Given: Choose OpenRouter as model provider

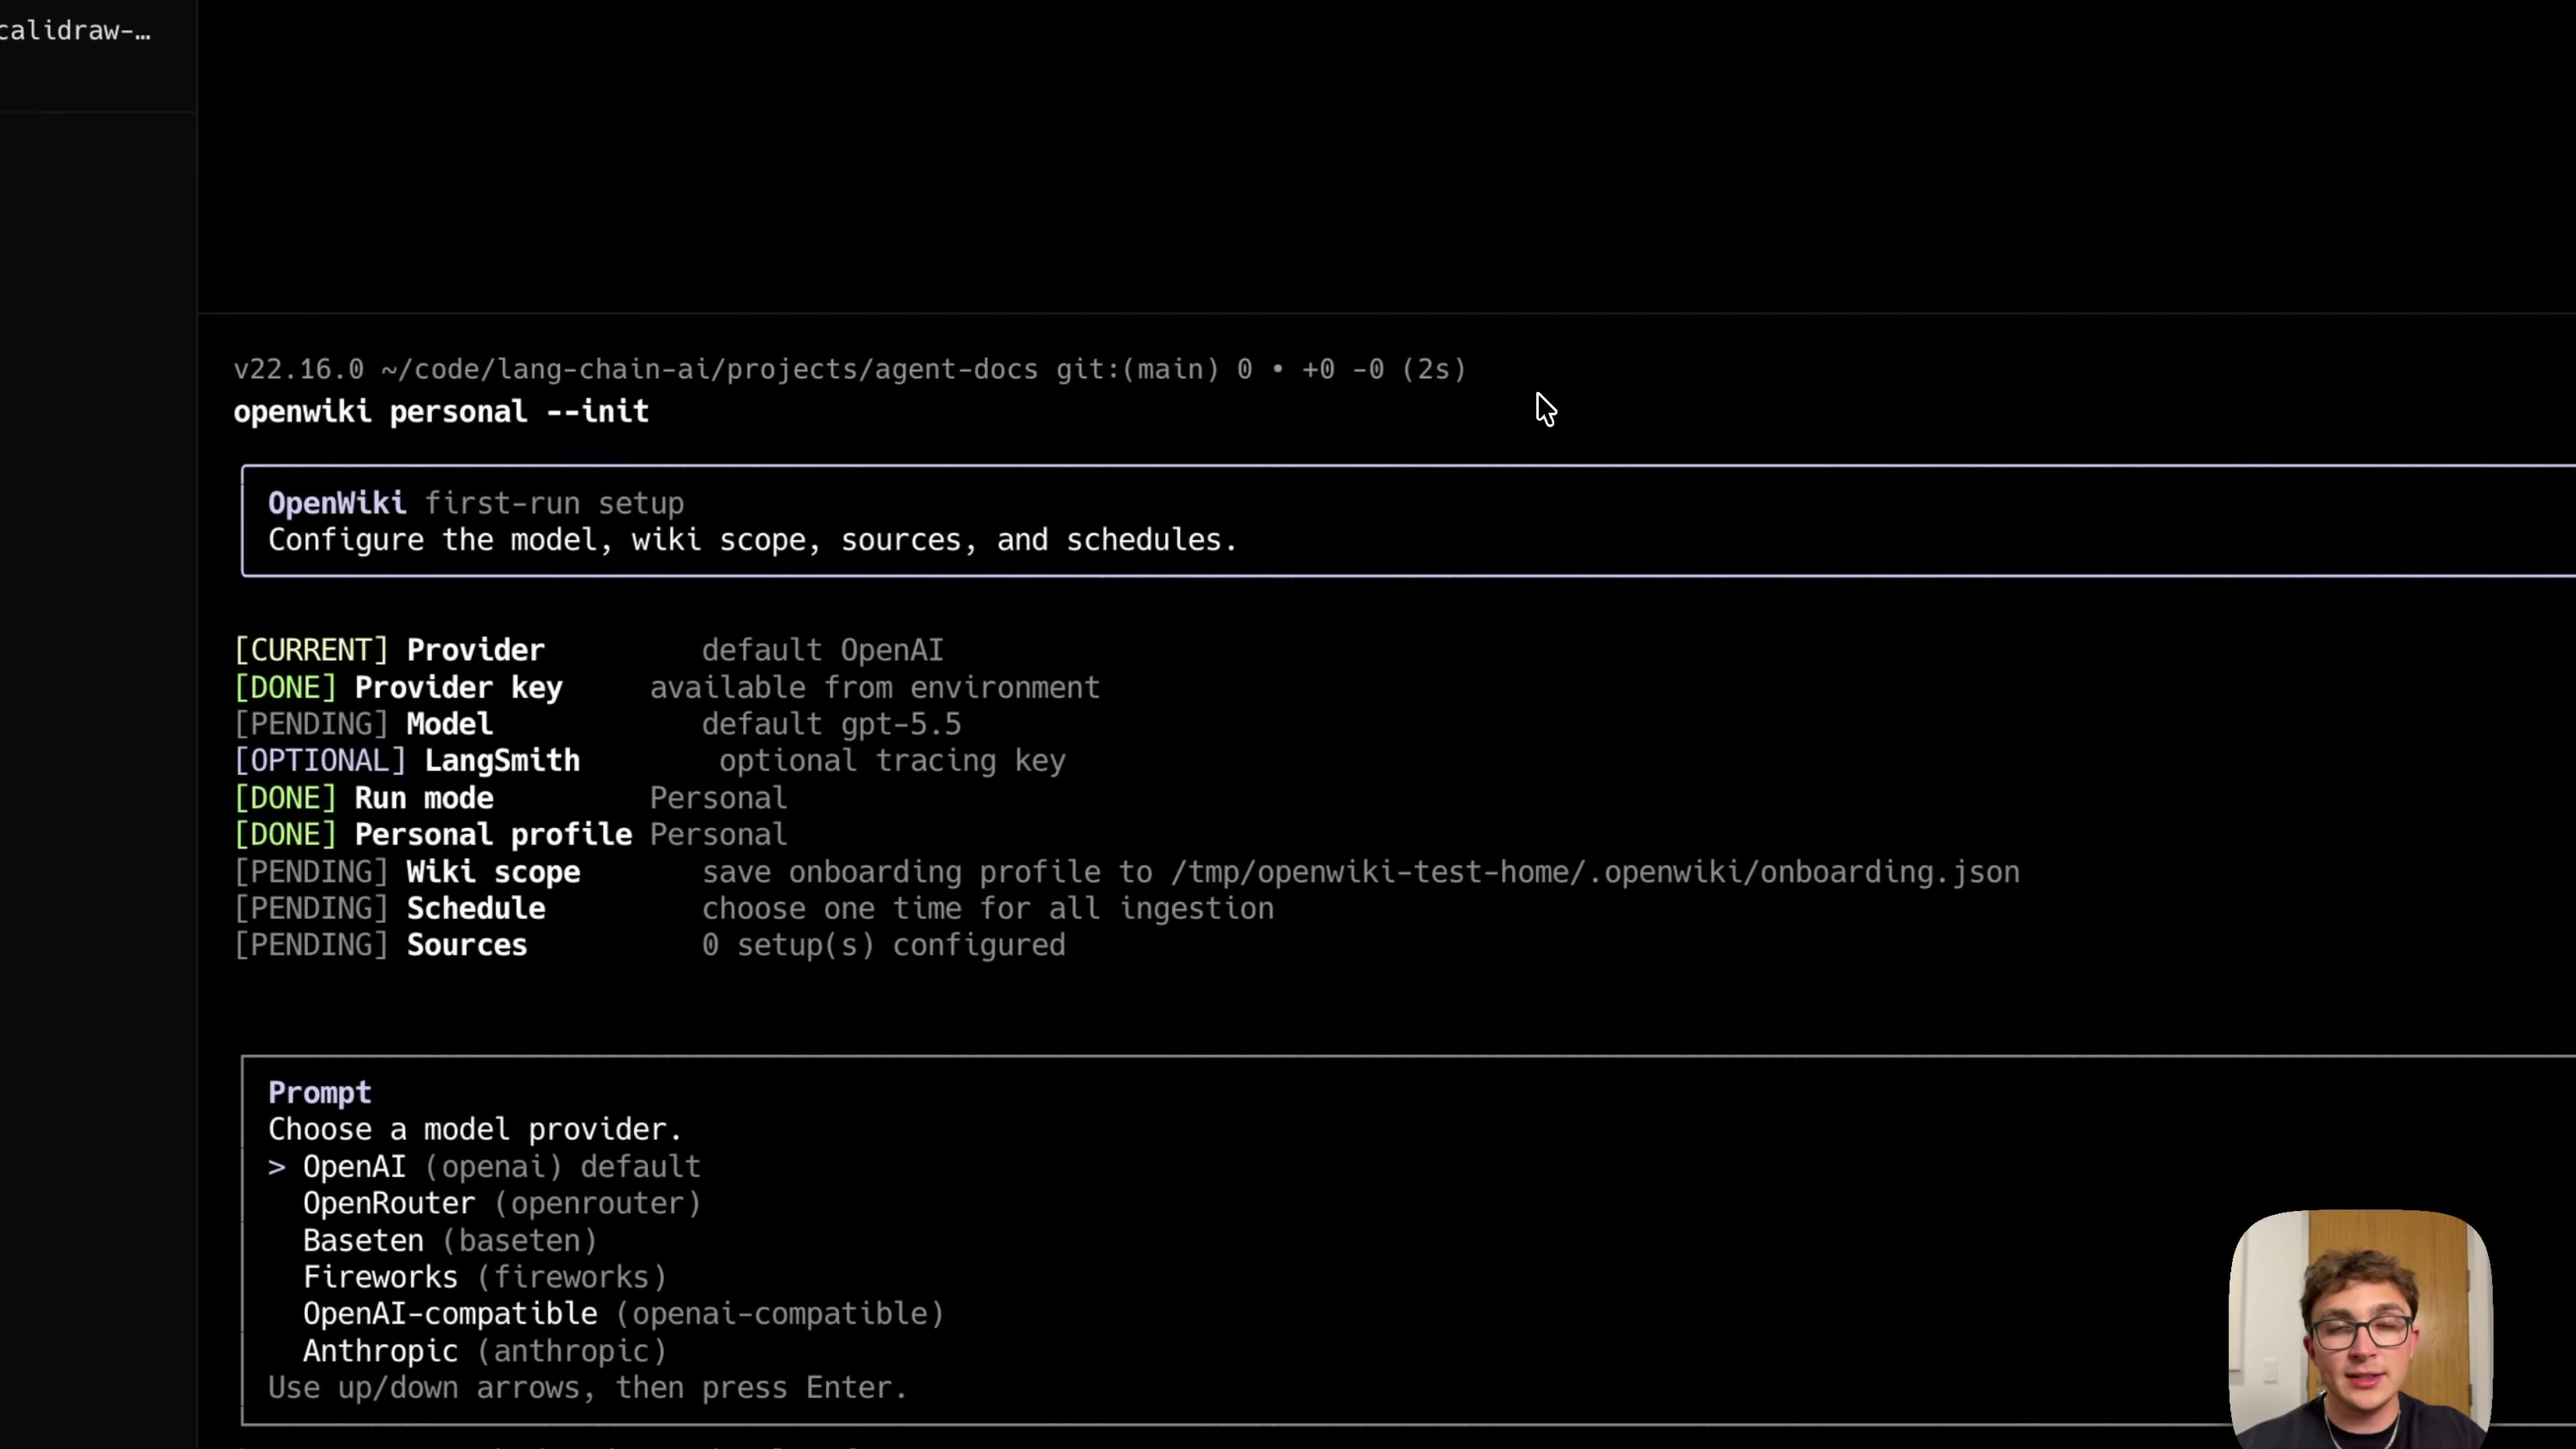Looking at the screenshot, I should pos(502,1204).
